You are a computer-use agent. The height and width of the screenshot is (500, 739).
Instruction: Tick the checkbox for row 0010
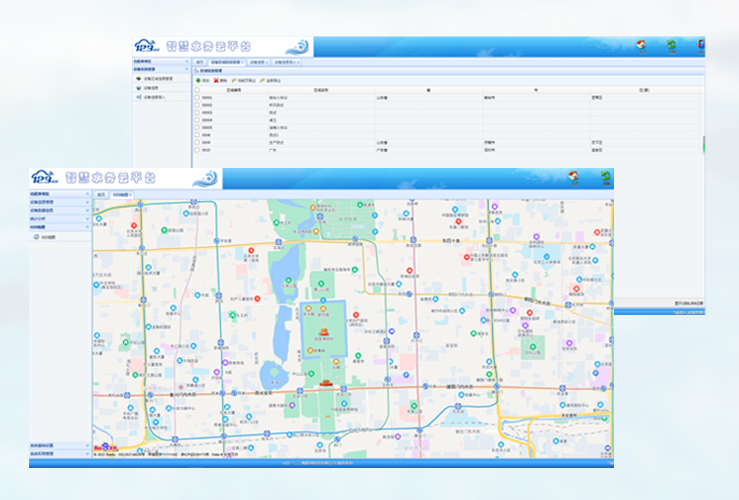(197, 150)
